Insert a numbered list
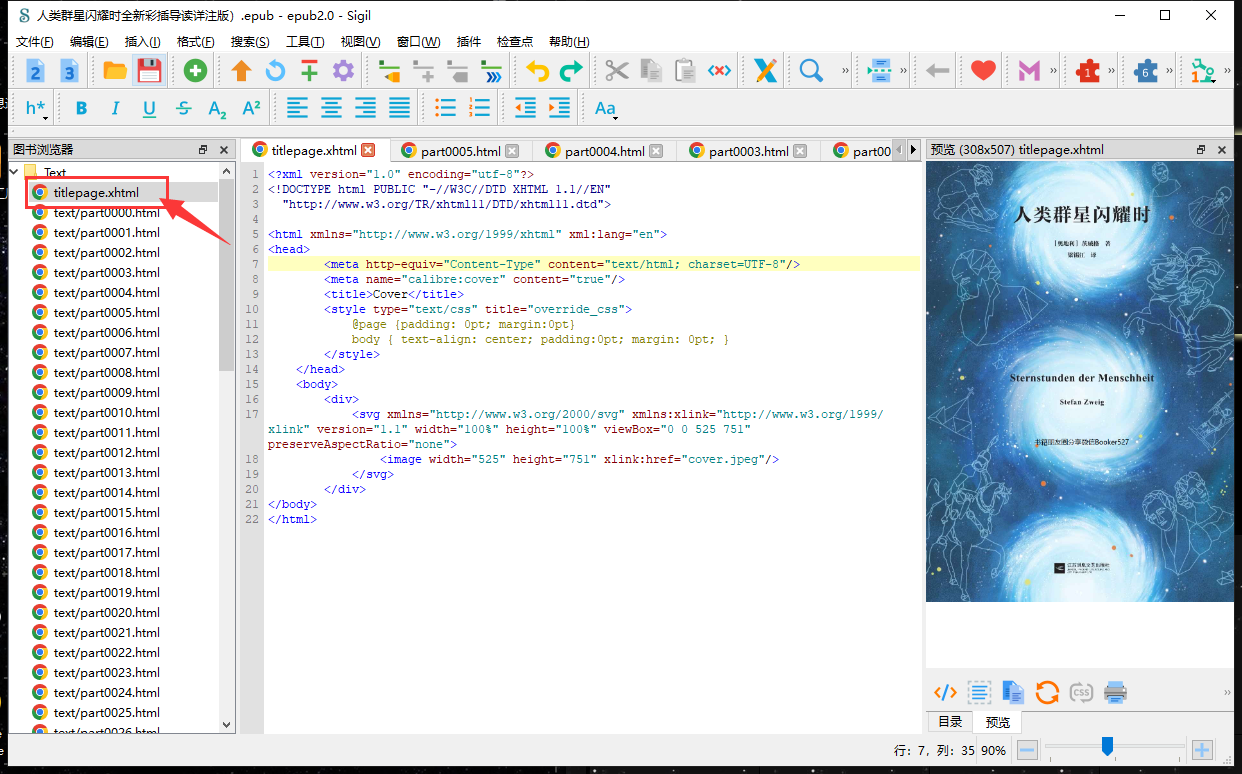 click(x=479, y=108)
